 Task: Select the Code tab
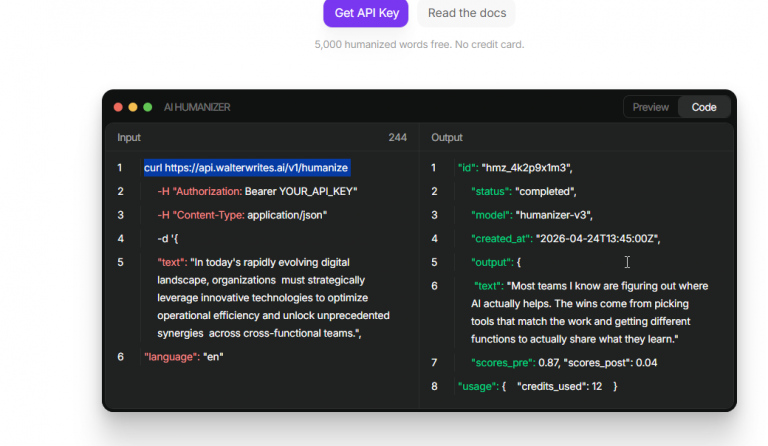click(x=703, y=107)
